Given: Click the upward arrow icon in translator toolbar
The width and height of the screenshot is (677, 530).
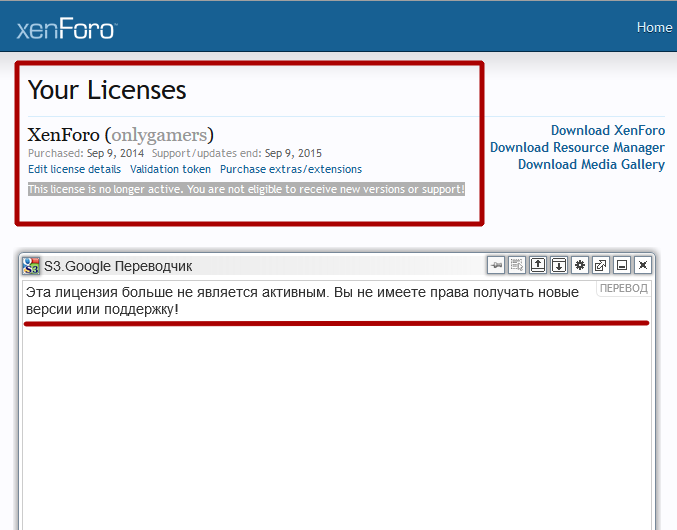Looking at the screenshot, I should (538, 265).
